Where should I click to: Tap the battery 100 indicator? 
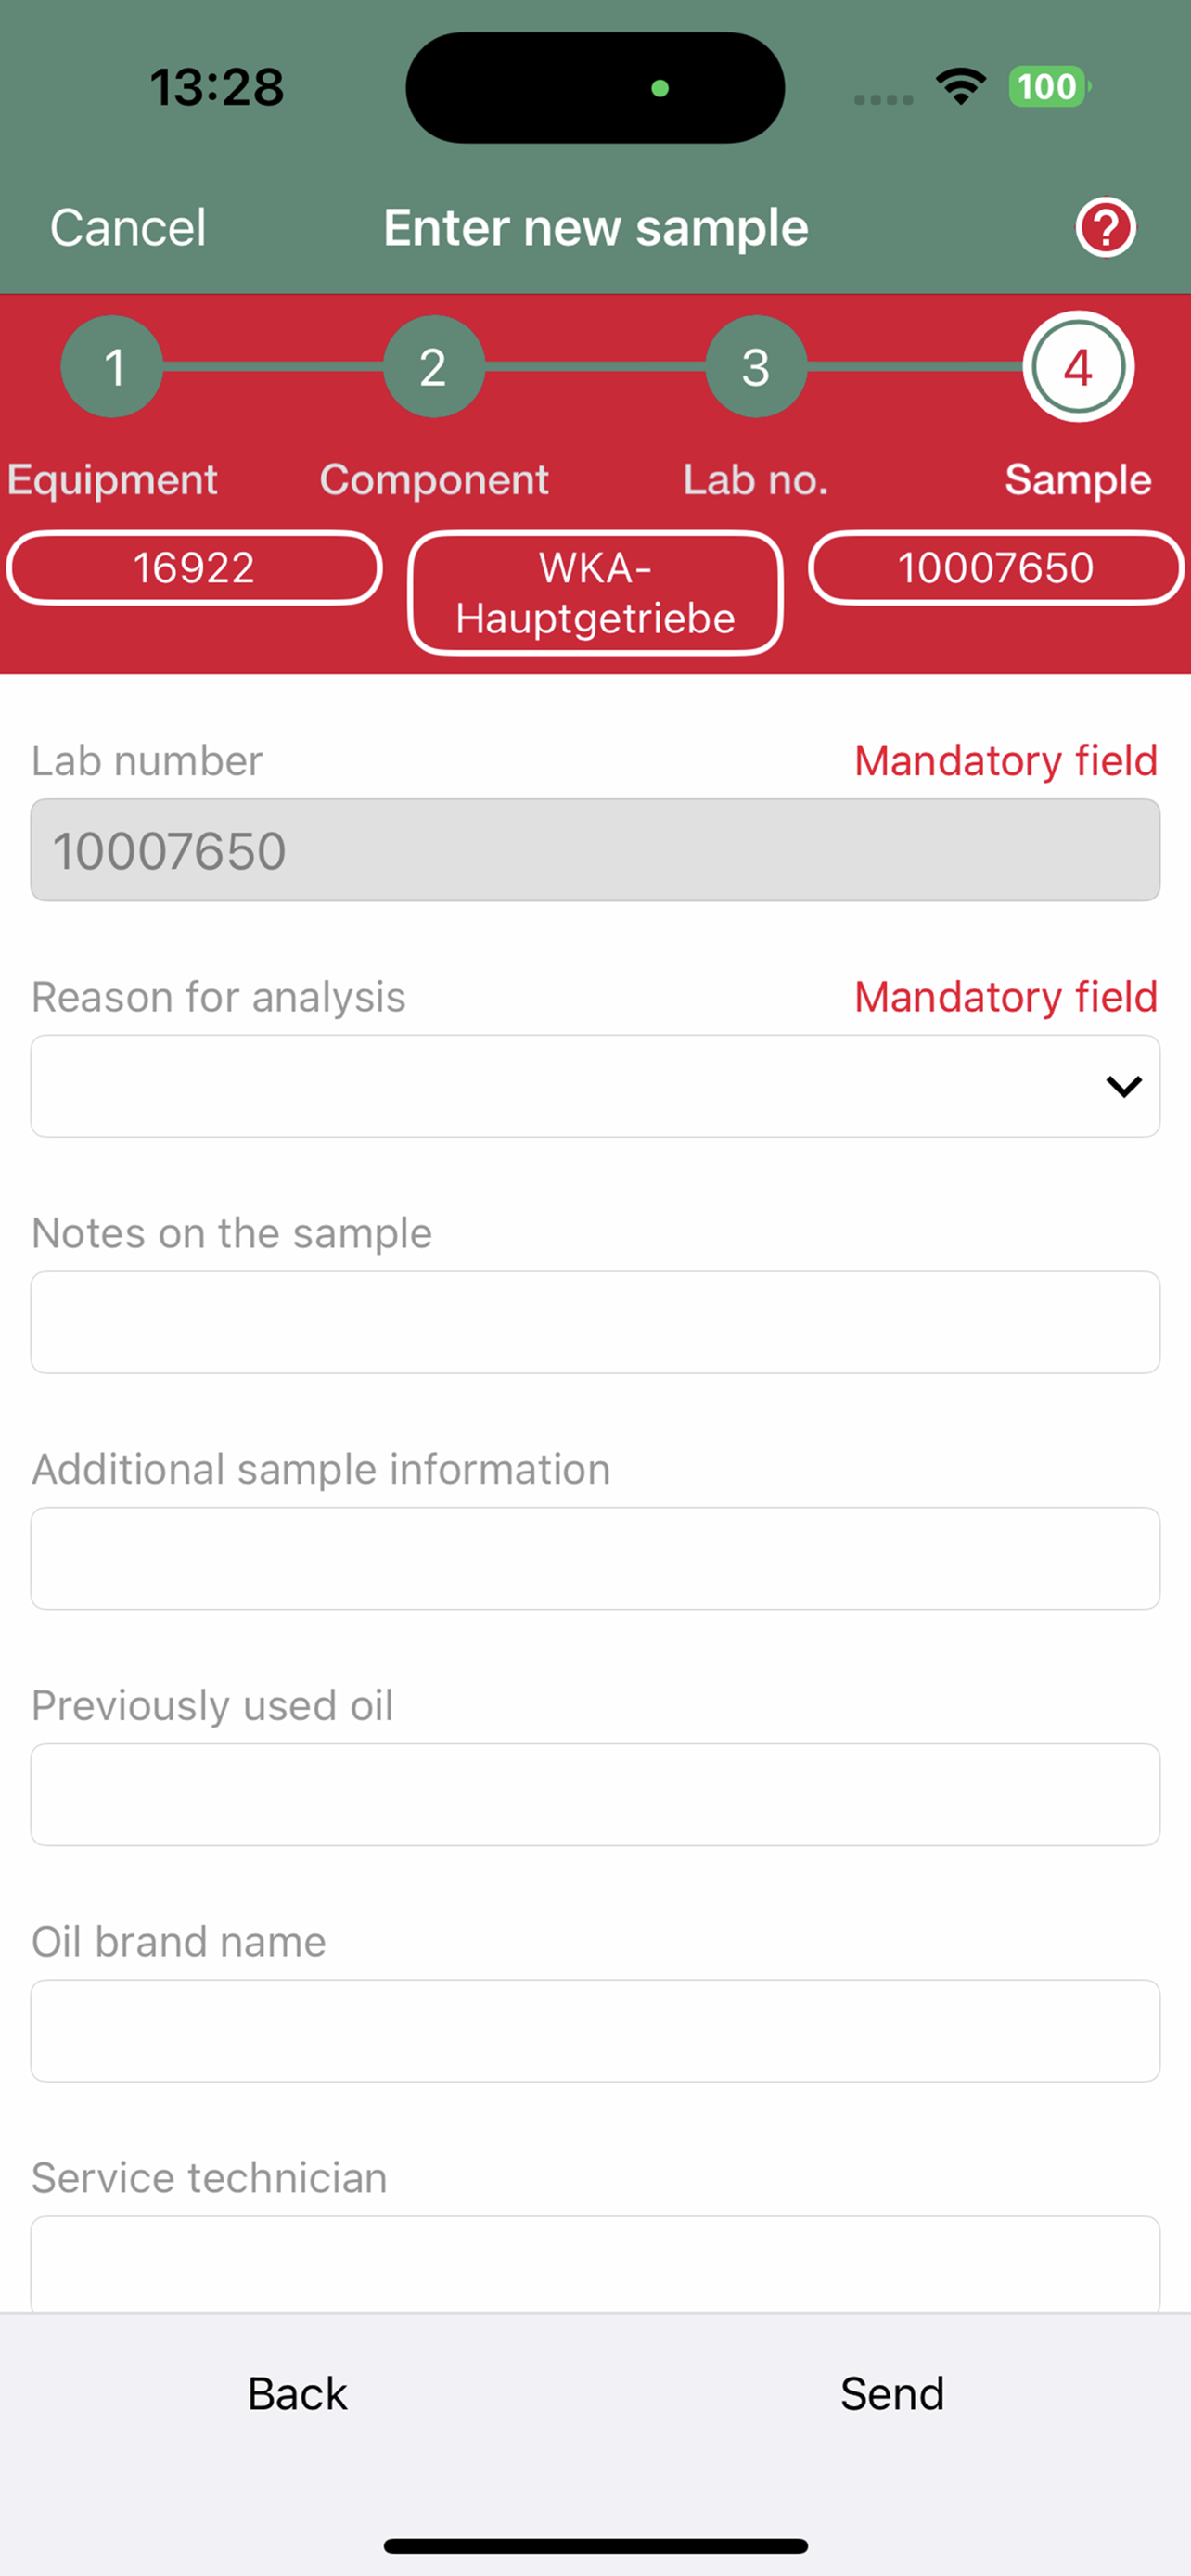click(x=1049, y=87)
